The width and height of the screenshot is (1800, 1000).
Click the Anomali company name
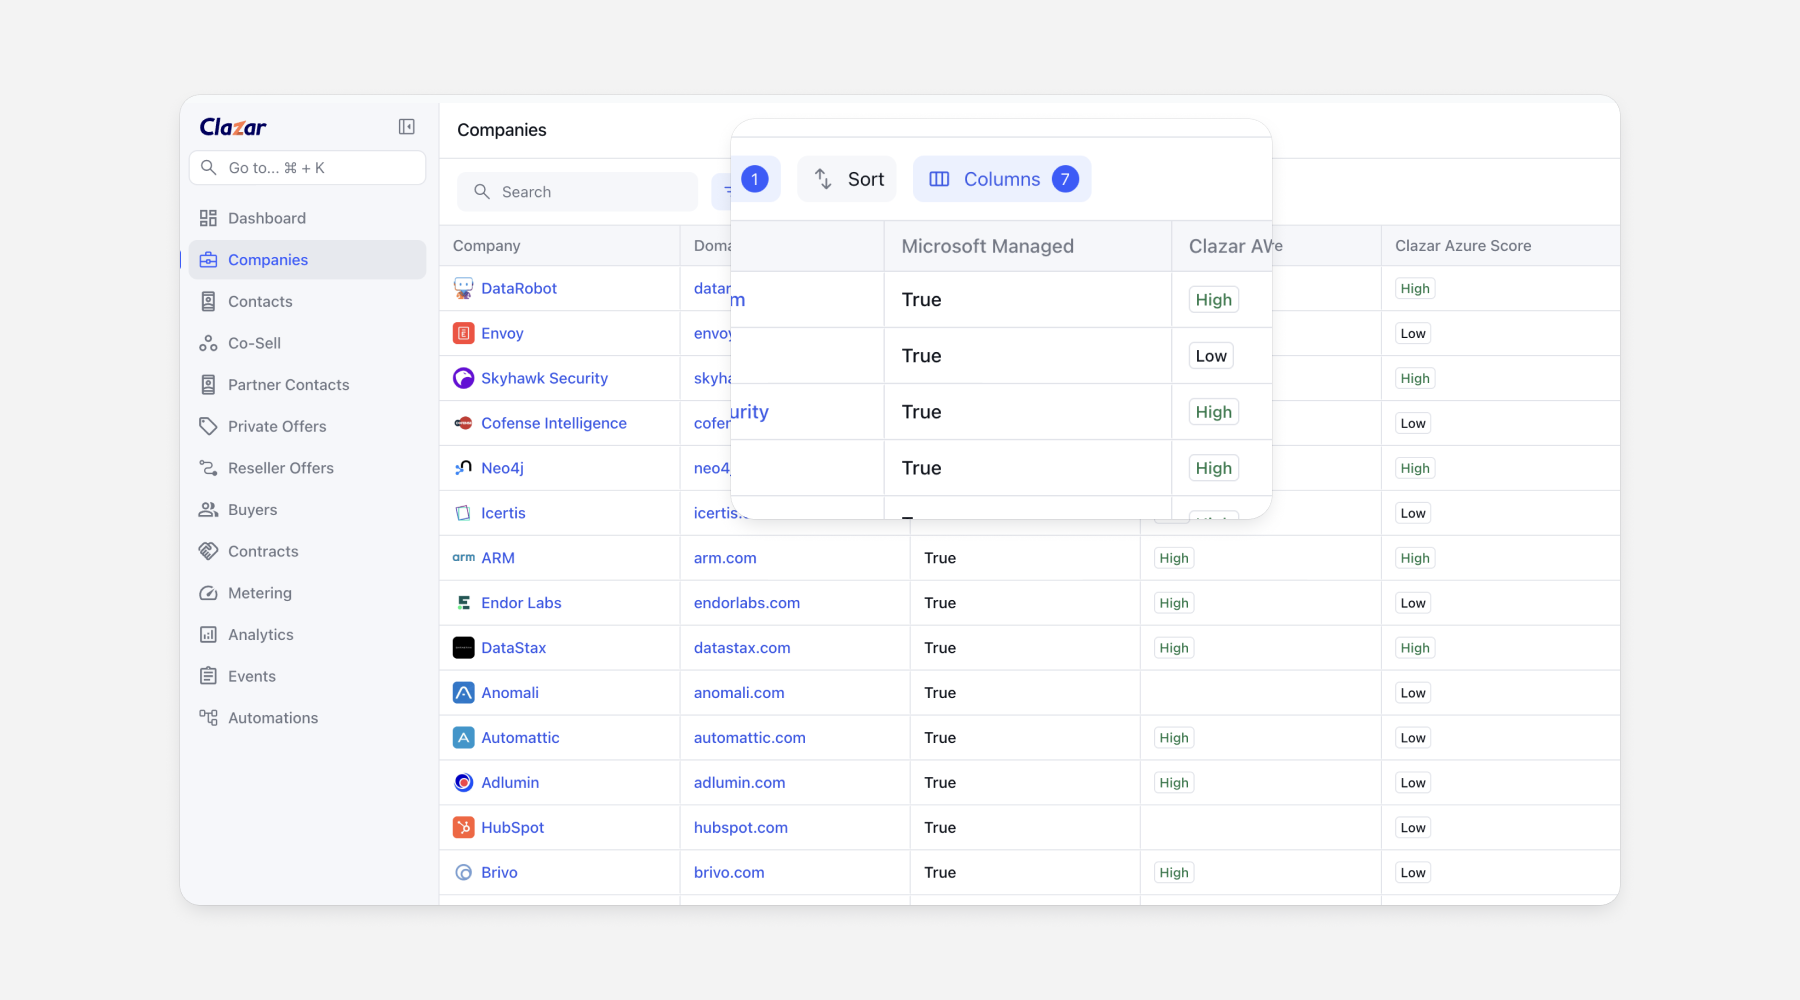point(510,693)
